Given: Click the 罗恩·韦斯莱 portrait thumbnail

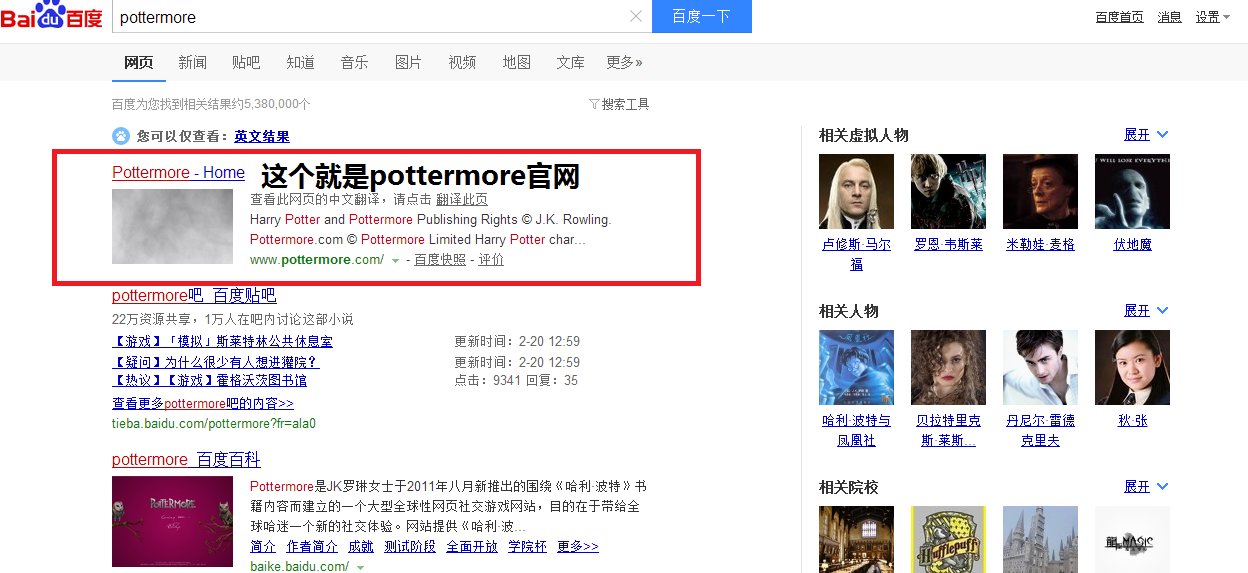Looking at the screenshot, I should pos(948,191).
